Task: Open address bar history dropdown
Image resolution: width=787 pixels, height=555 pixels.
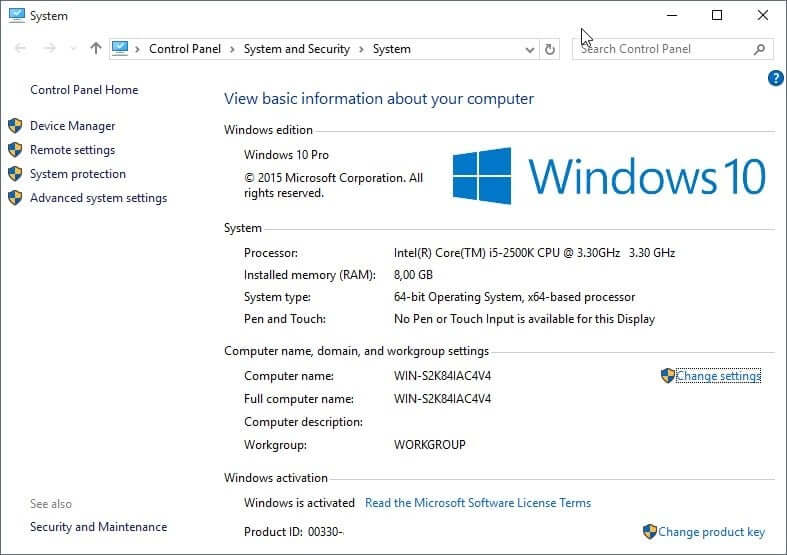Action: pos(530,50)
